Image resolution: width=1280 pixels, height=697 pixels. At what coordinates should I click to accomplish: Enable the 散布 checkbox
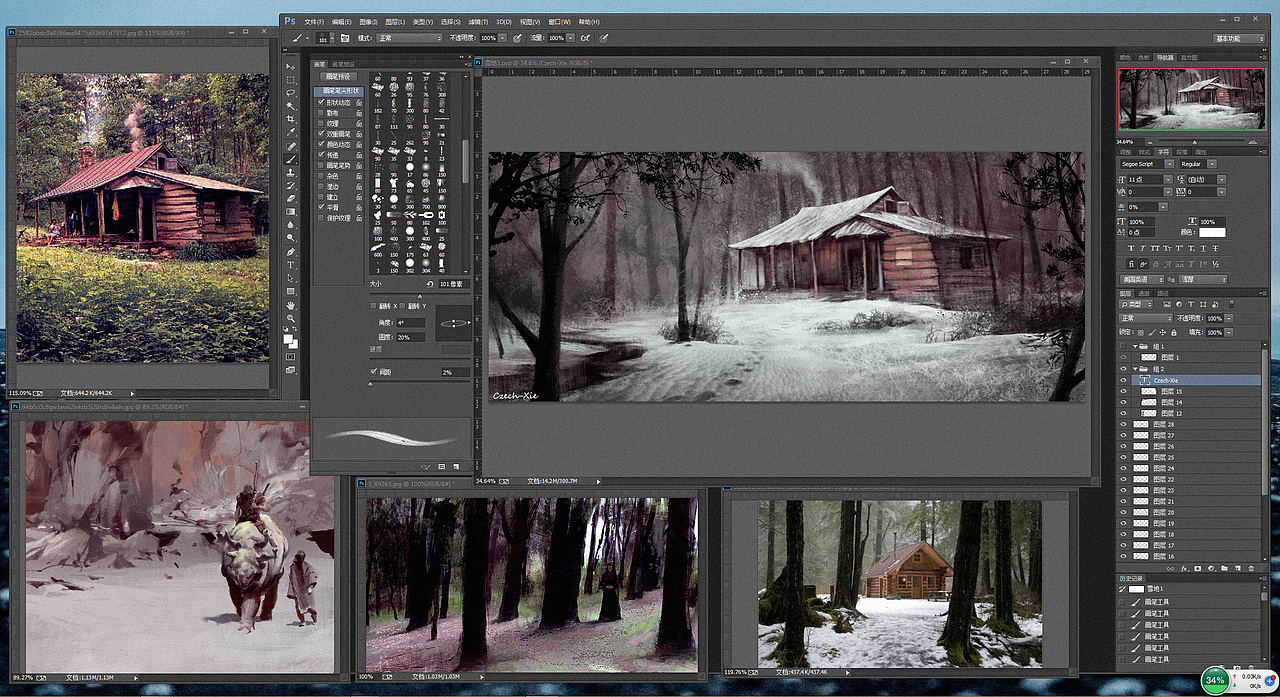pyautogui.click(x=321, y=113)
